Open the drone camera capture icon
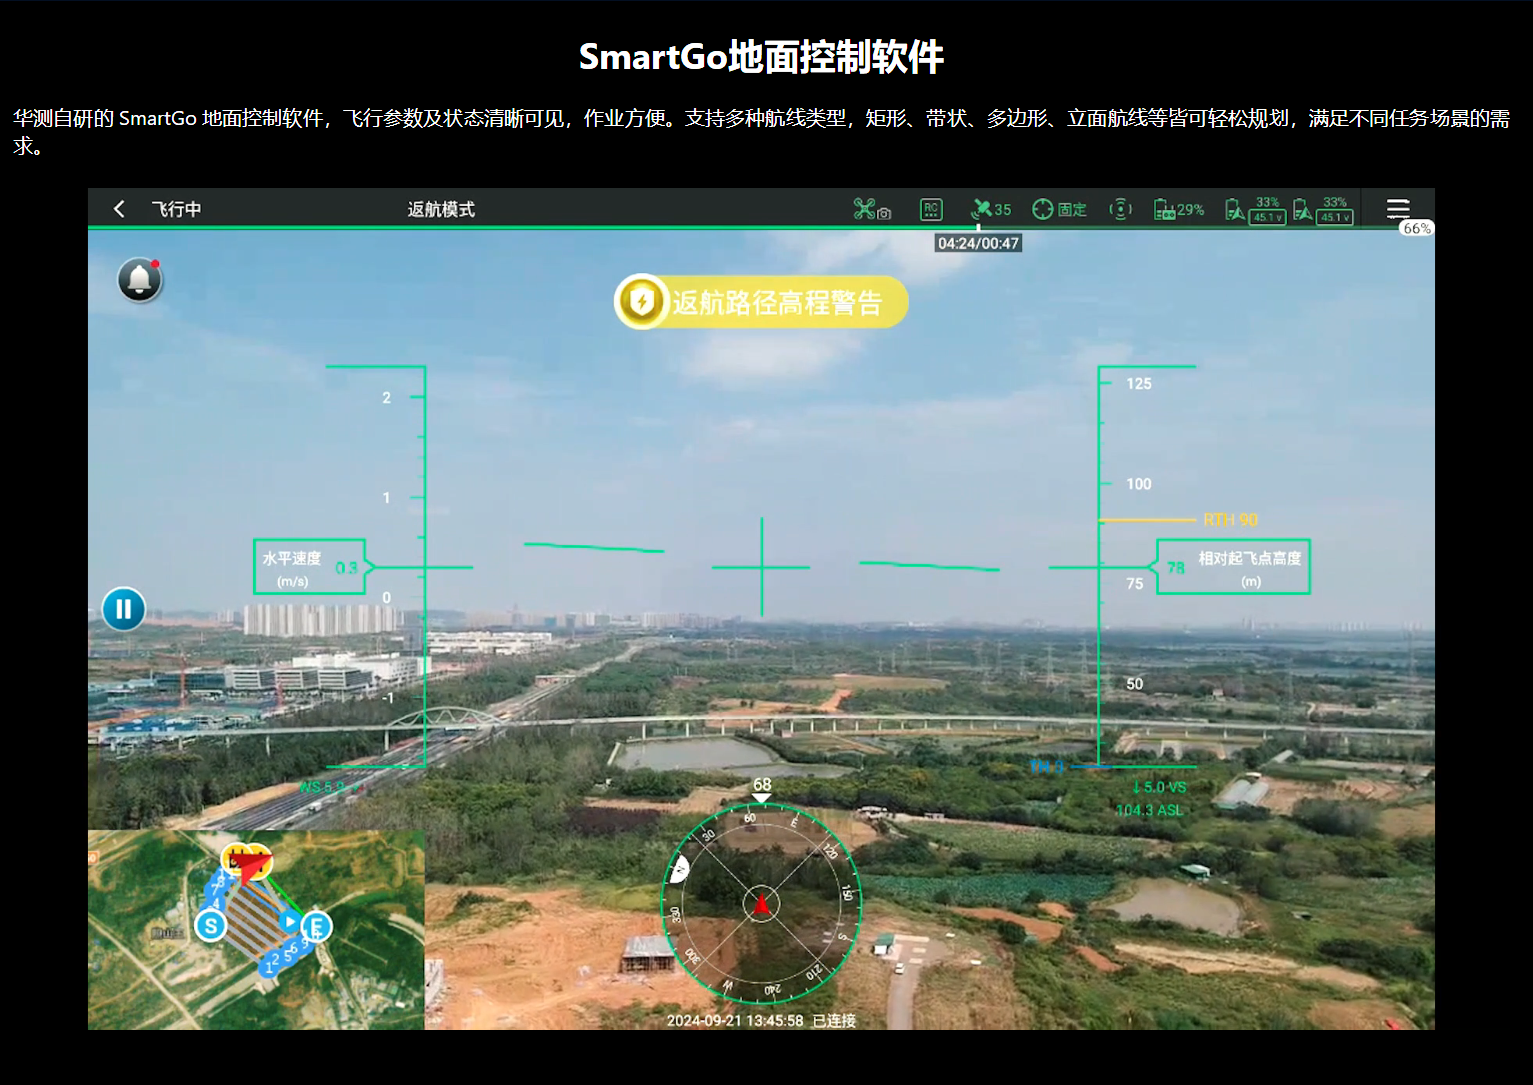The image size is (1533, 1085). (872, 208)
